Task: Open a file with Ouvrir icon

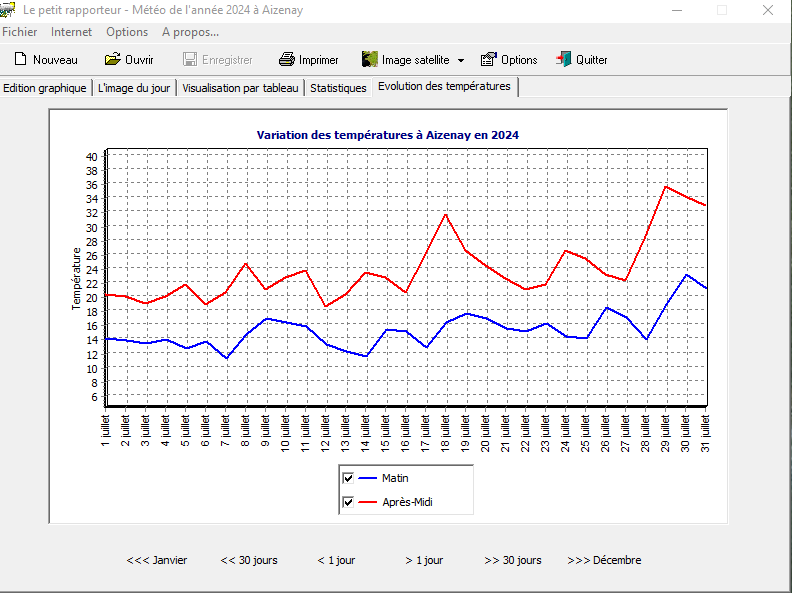Action: coord(113,60)
